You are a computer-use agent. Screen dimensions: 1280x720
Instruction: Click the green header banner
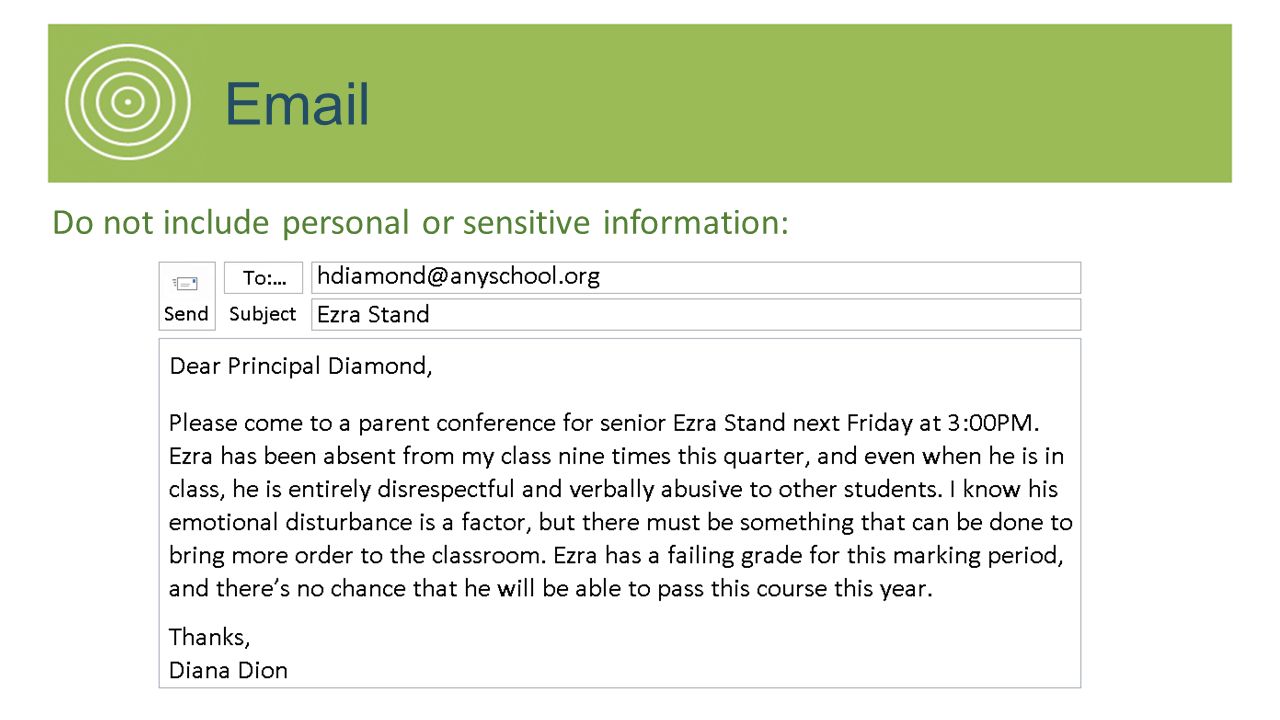(640, 103)
